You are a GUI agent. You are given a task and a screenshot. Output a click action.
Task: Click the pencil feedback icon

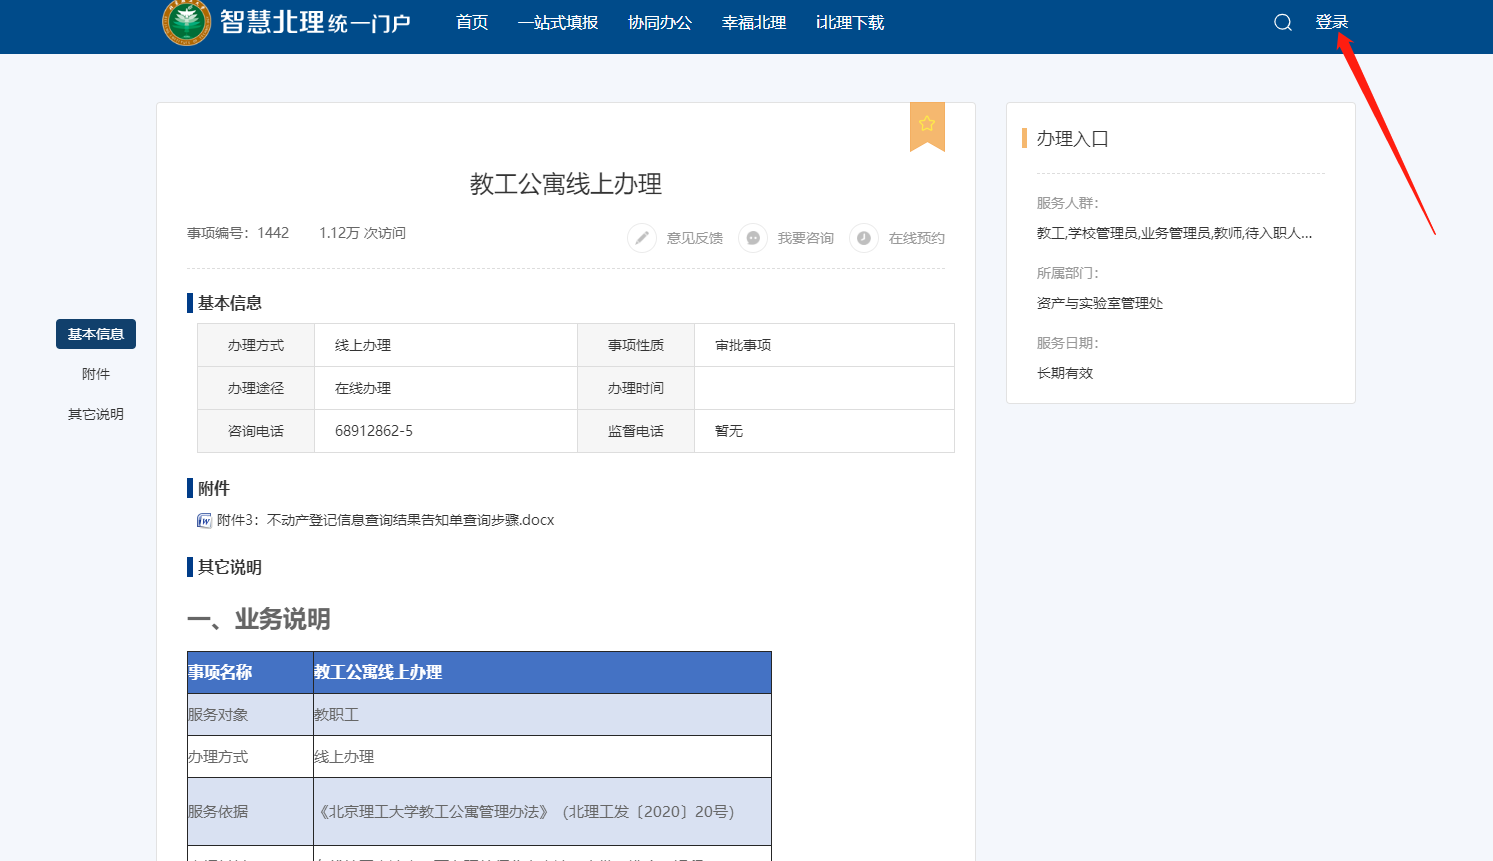642,238
